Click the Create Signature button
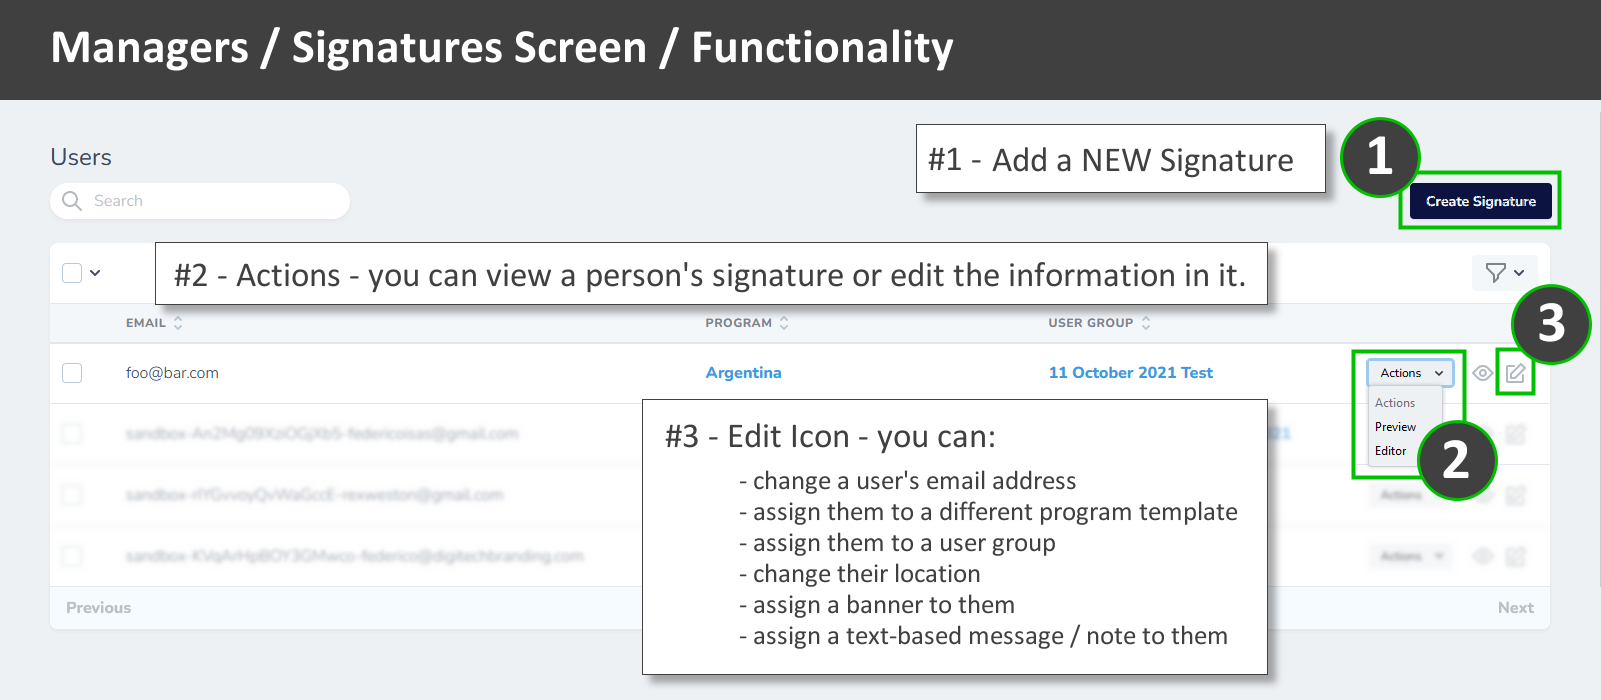 [x=1480, y=201]
